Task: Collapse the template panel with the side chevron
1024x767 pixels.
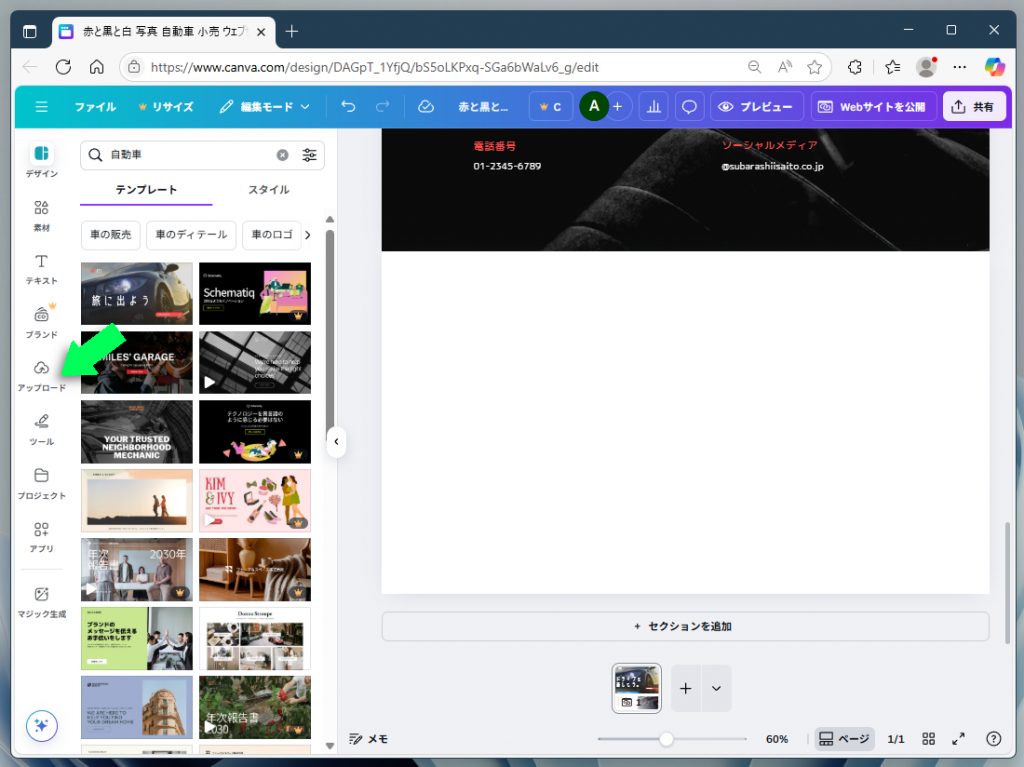Action: tap(336, 442)
